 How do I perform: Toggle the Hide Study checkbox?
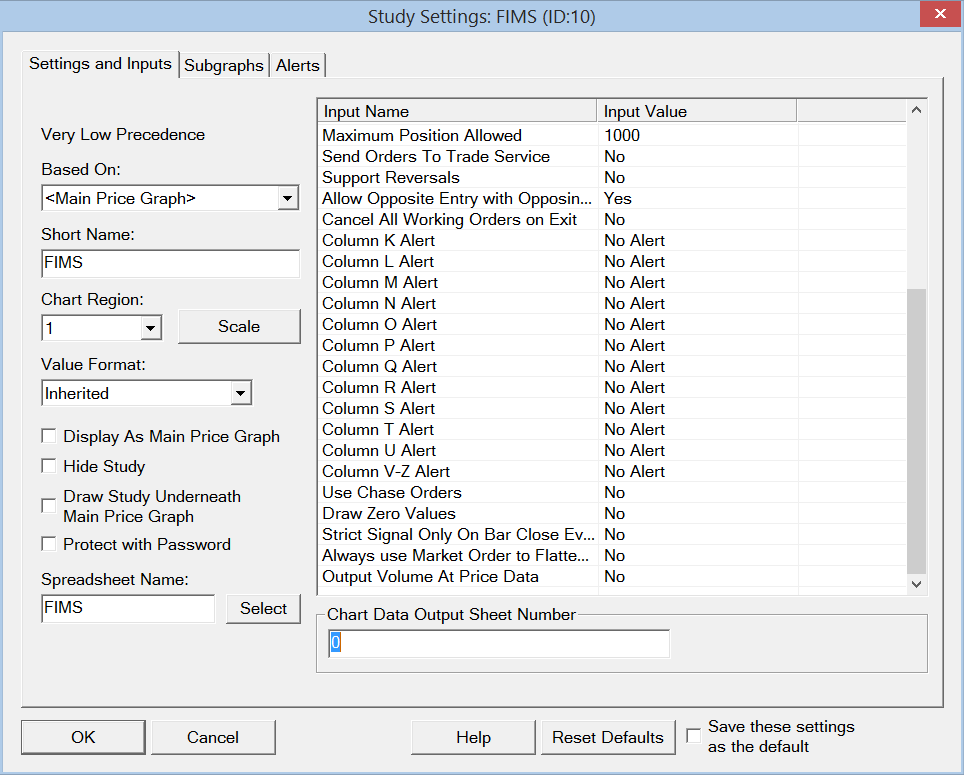click(x=48, y=466)
